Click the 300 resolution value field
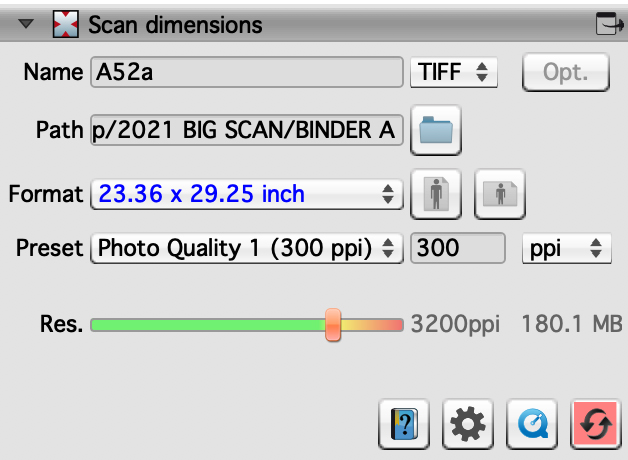 [x=457, y=248]
